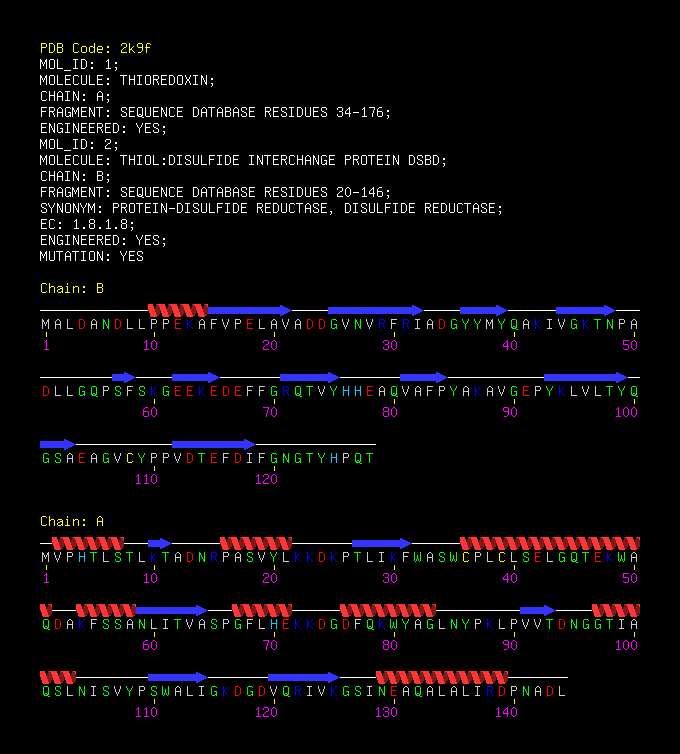Select short Chain B strand above SF residues
Screen dimensions: 680x754
[124, 377]
